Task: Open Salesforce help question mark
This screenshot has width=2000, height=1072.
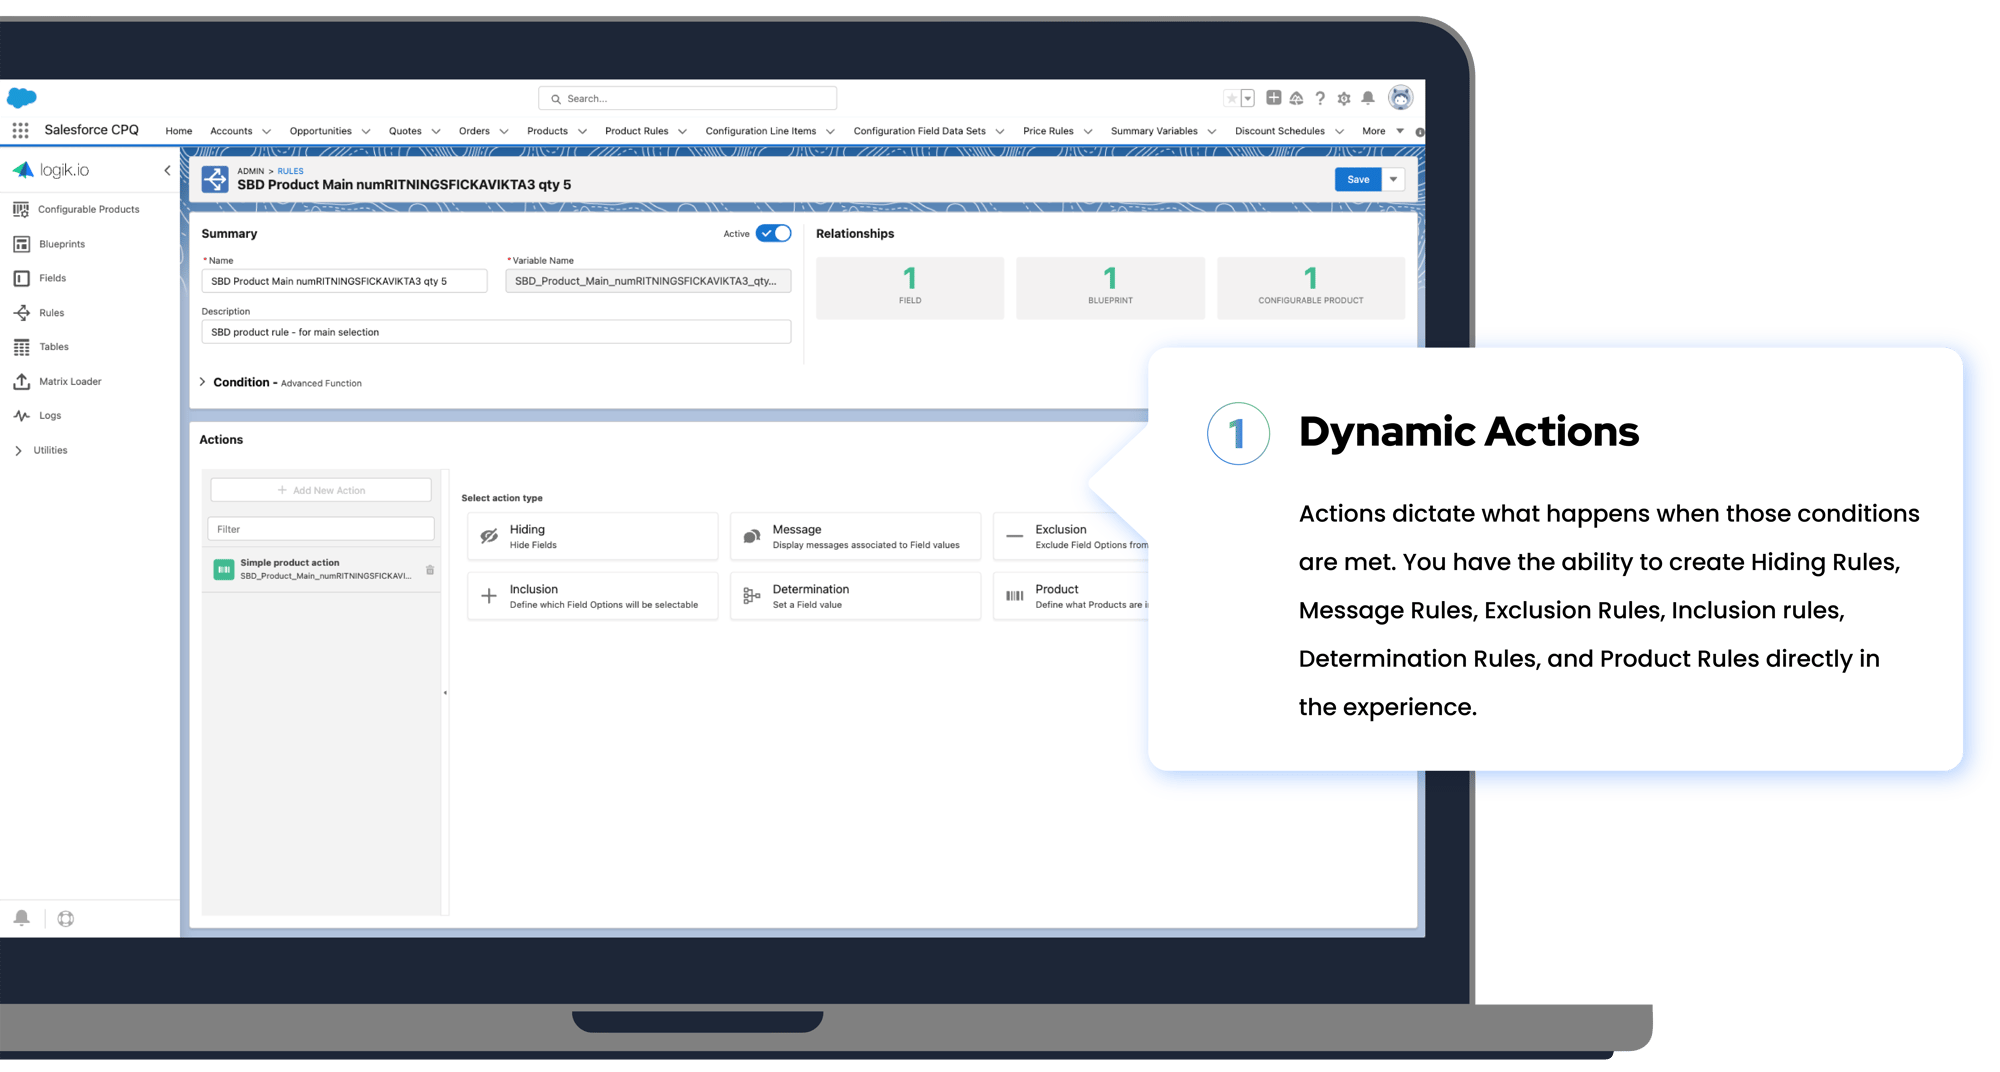Action: pyautogui.click(x=1320, y=98)
